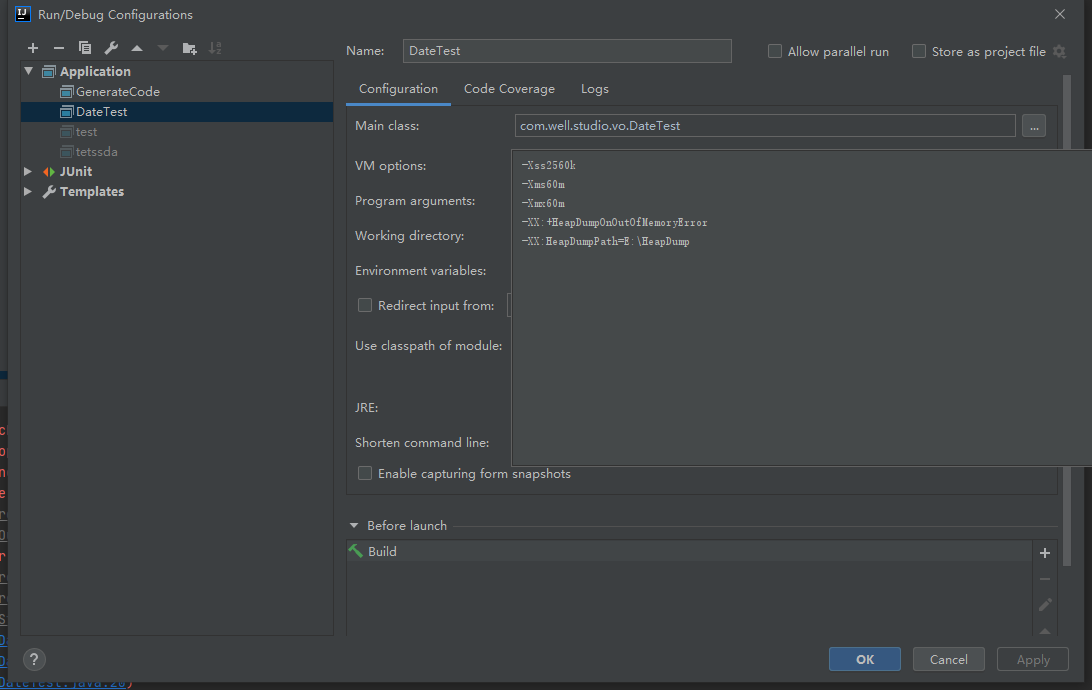Screen dimensions: 1092x690
Task: Remove the Before launch task with minus
Action: tap(1045, 579)
